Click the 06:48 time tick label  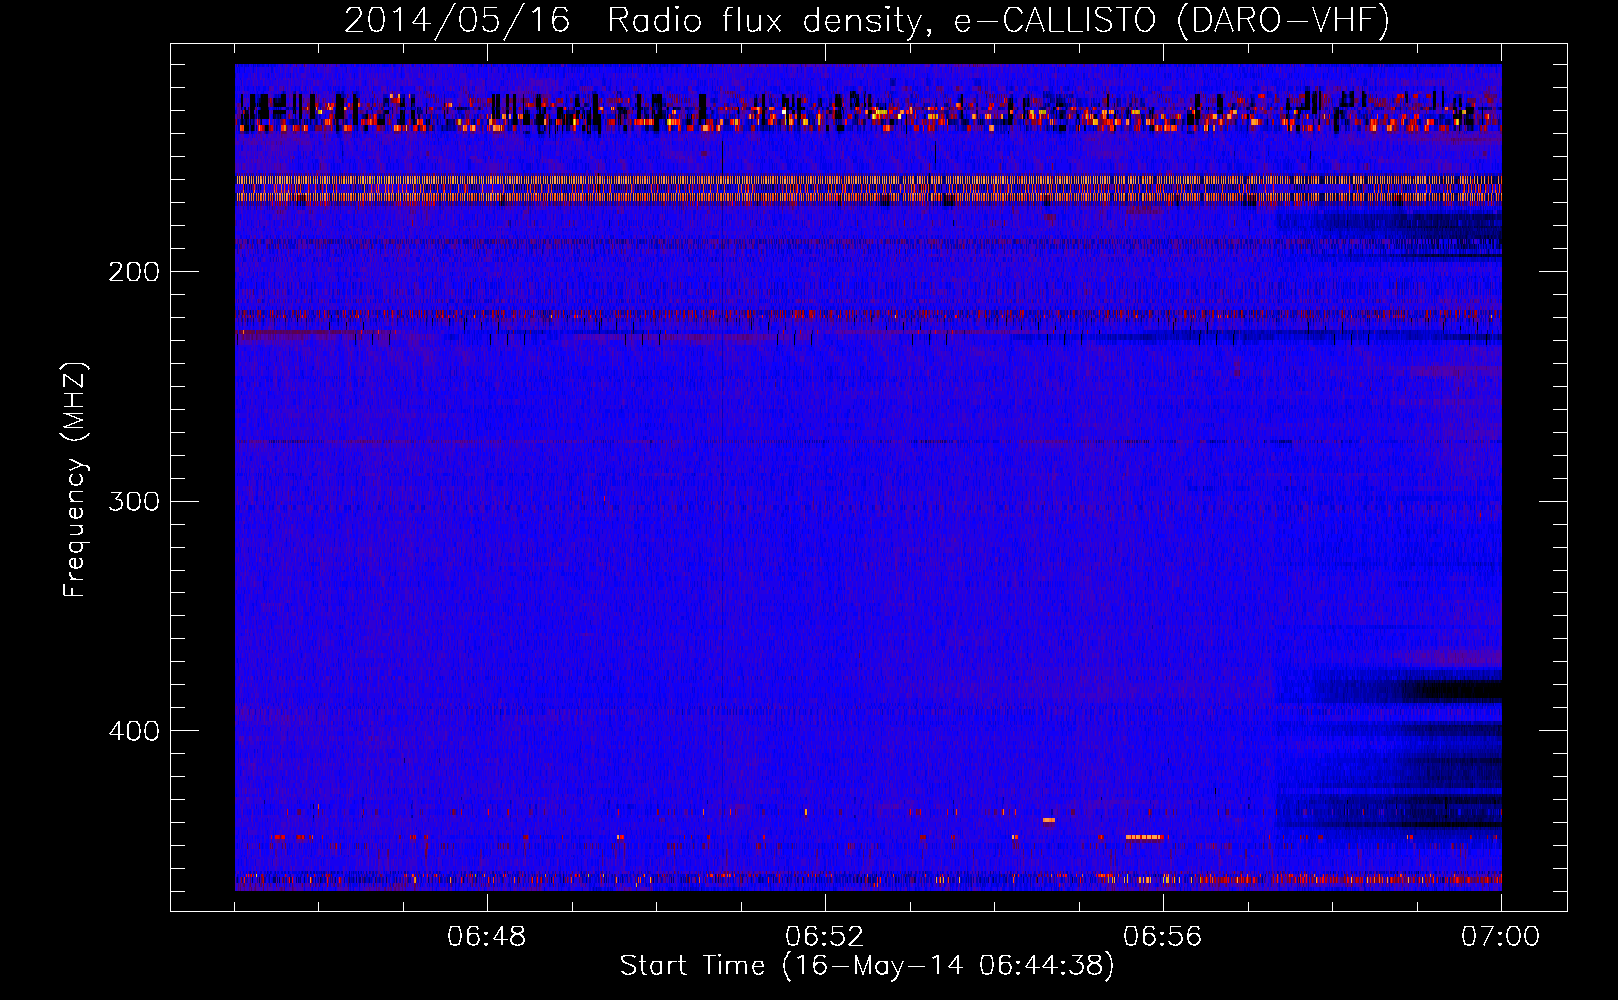click(487, 937)
